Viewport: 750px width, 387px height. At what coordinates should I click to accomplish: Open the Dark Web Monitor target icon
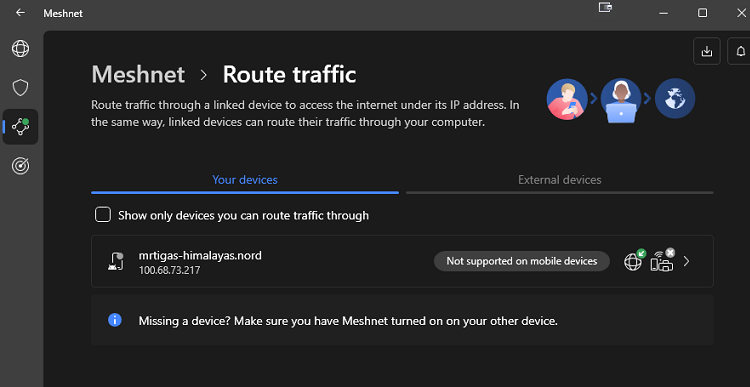pos(21,166)
